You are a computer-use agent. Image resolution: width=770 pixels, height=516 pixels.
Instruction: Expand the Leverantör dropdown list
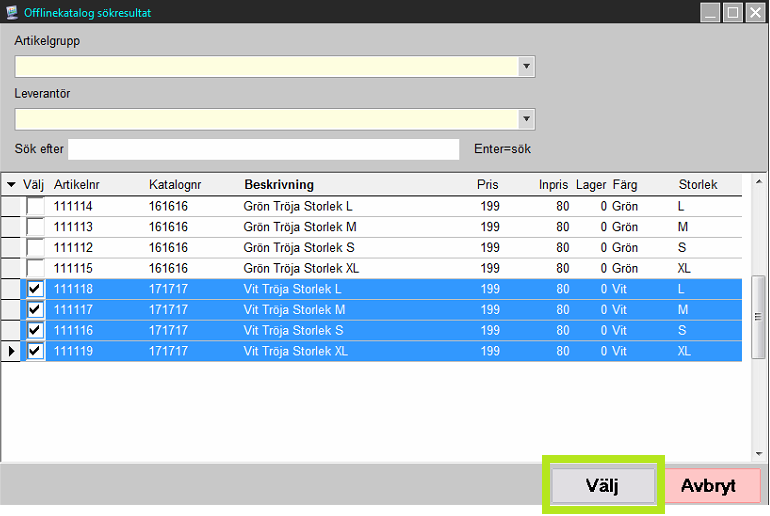coord(527,119)
